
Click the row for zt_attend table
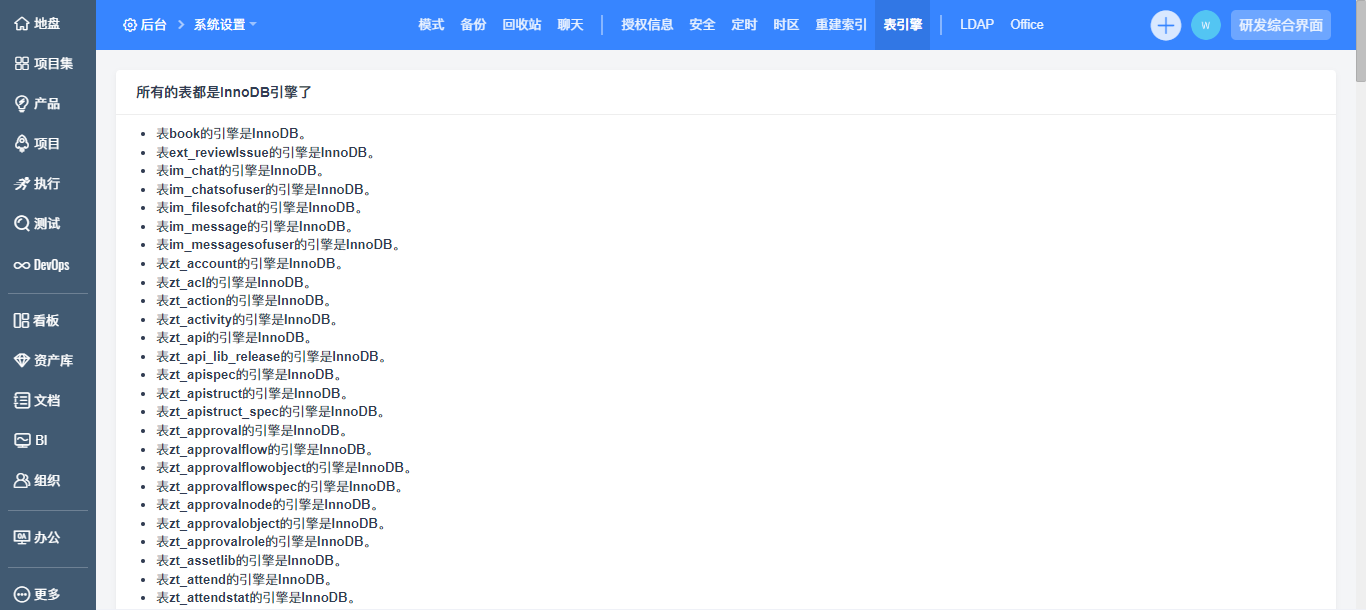244,579
